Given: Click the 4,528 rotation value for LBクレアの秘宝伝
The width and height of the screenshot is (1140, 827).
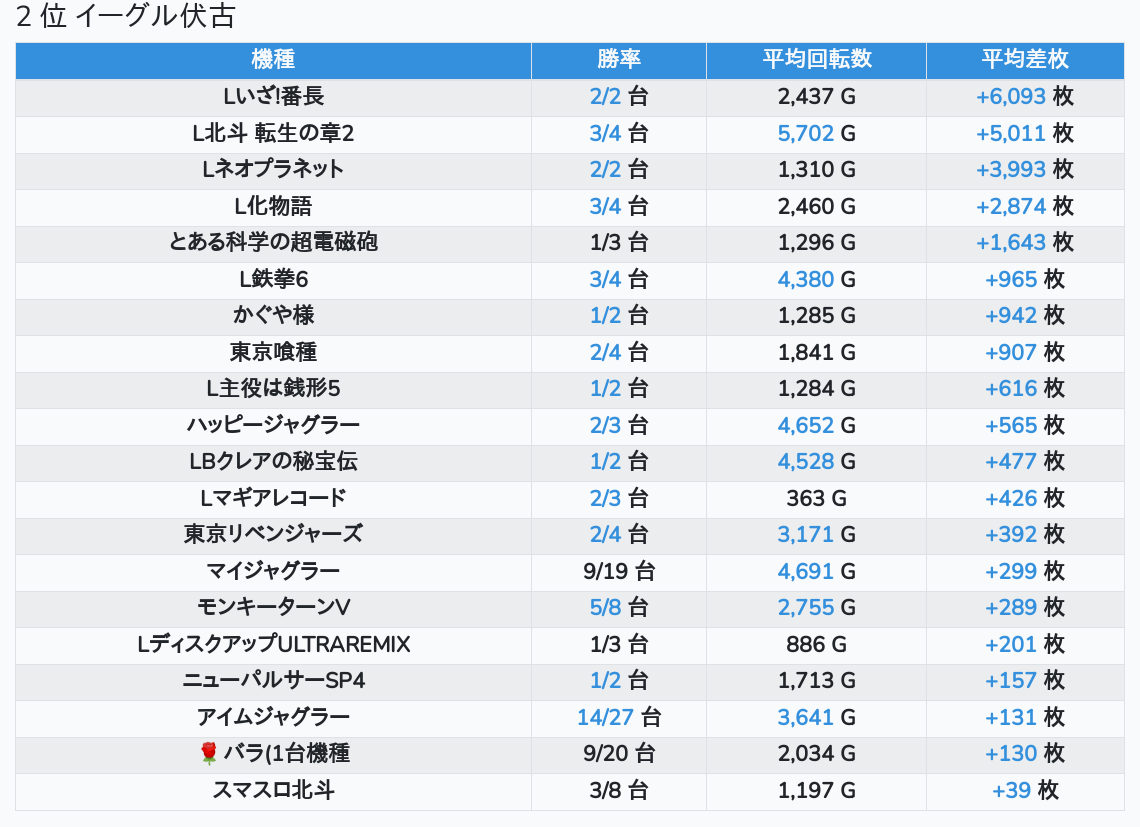Looking at the screenshot, I should pyautogui.click(x=805, y=462).
